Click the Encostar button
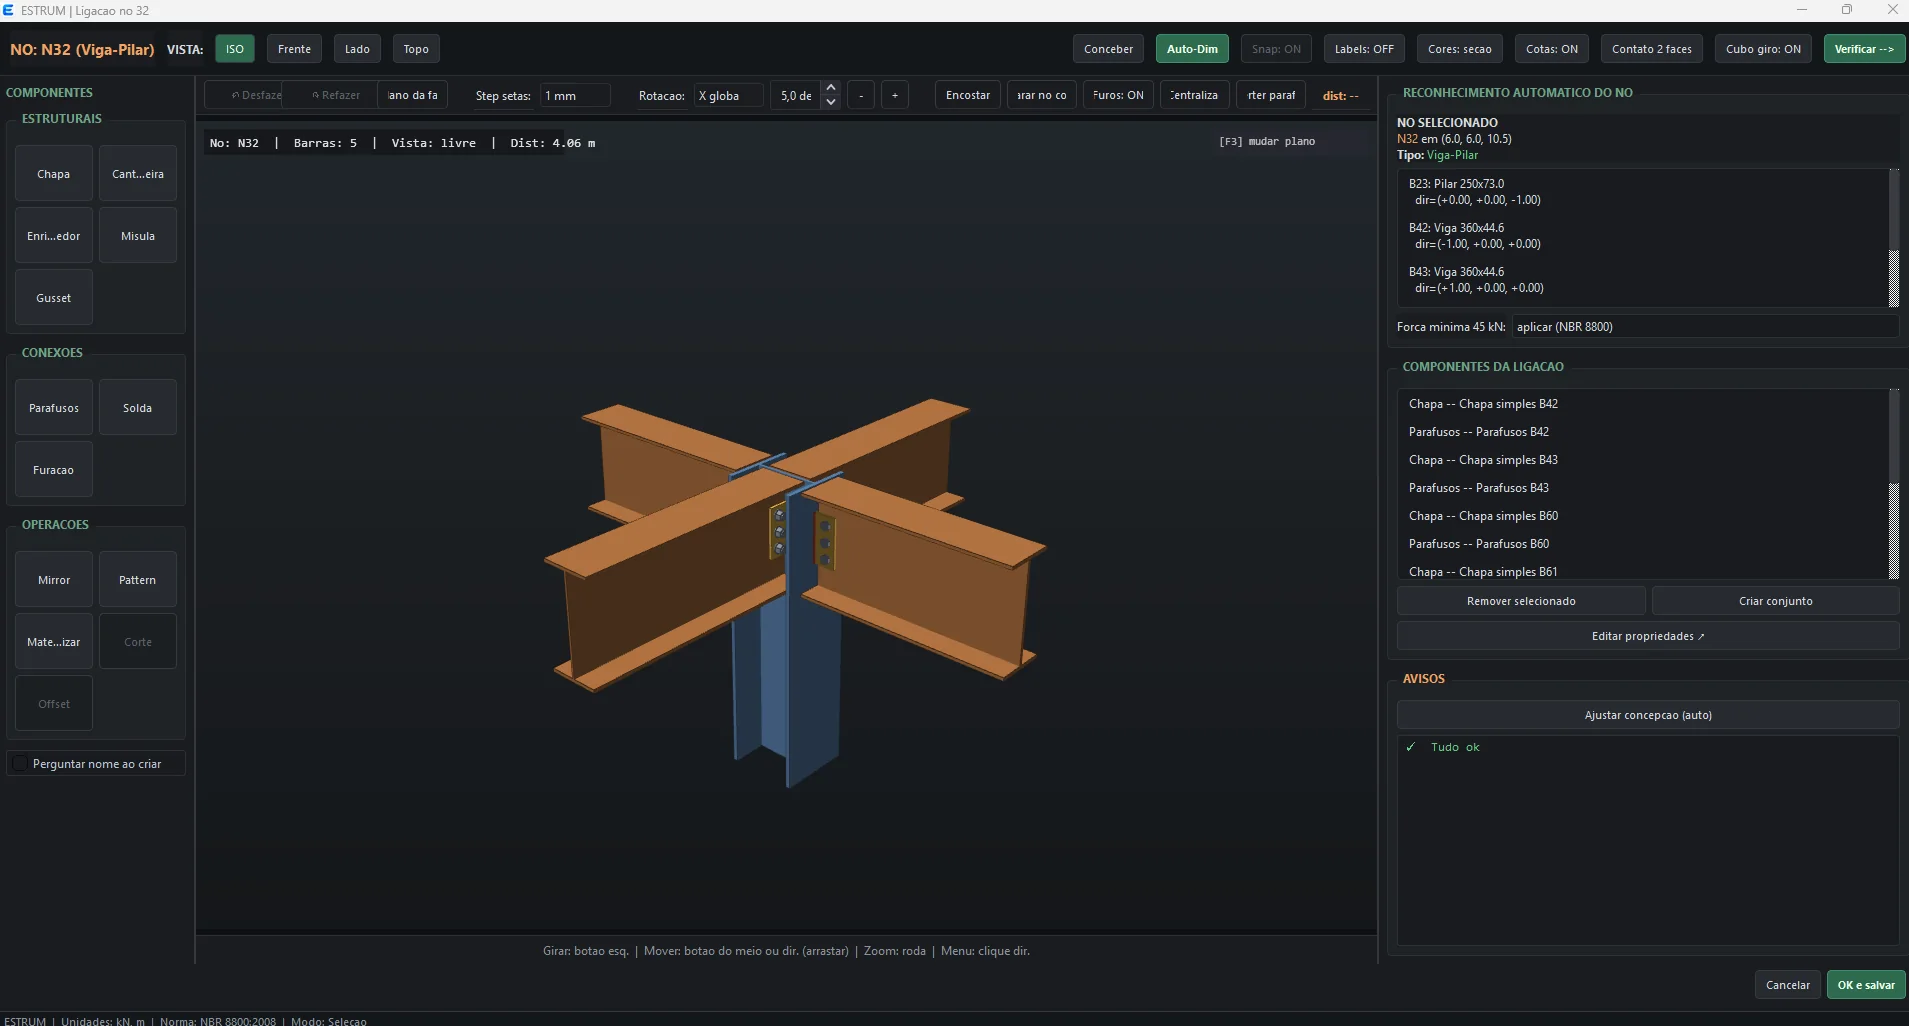 point(968,95)
